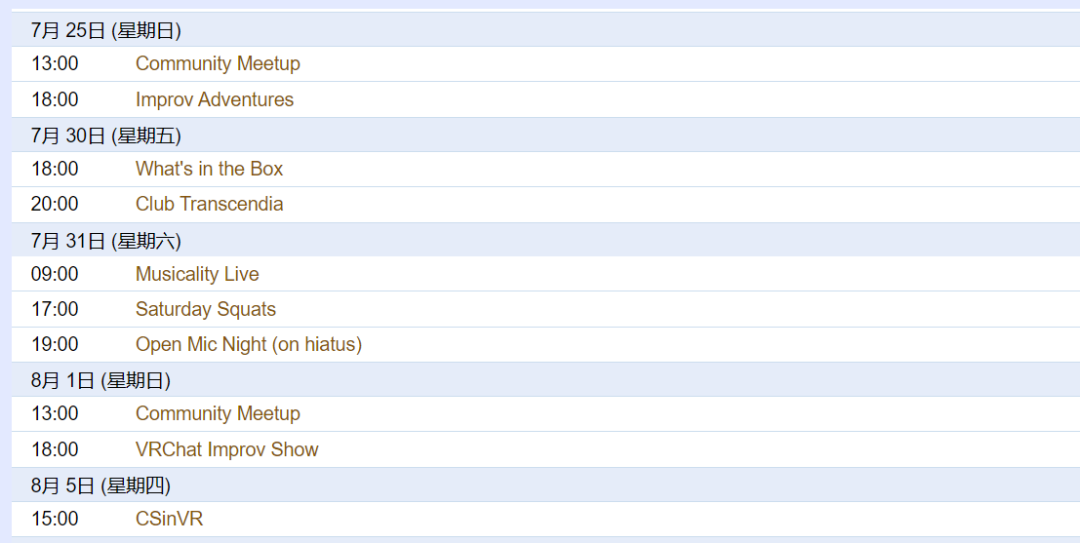Open the What's in the Box event
This screenshot has height=543, width=1080.
[209, 169]
